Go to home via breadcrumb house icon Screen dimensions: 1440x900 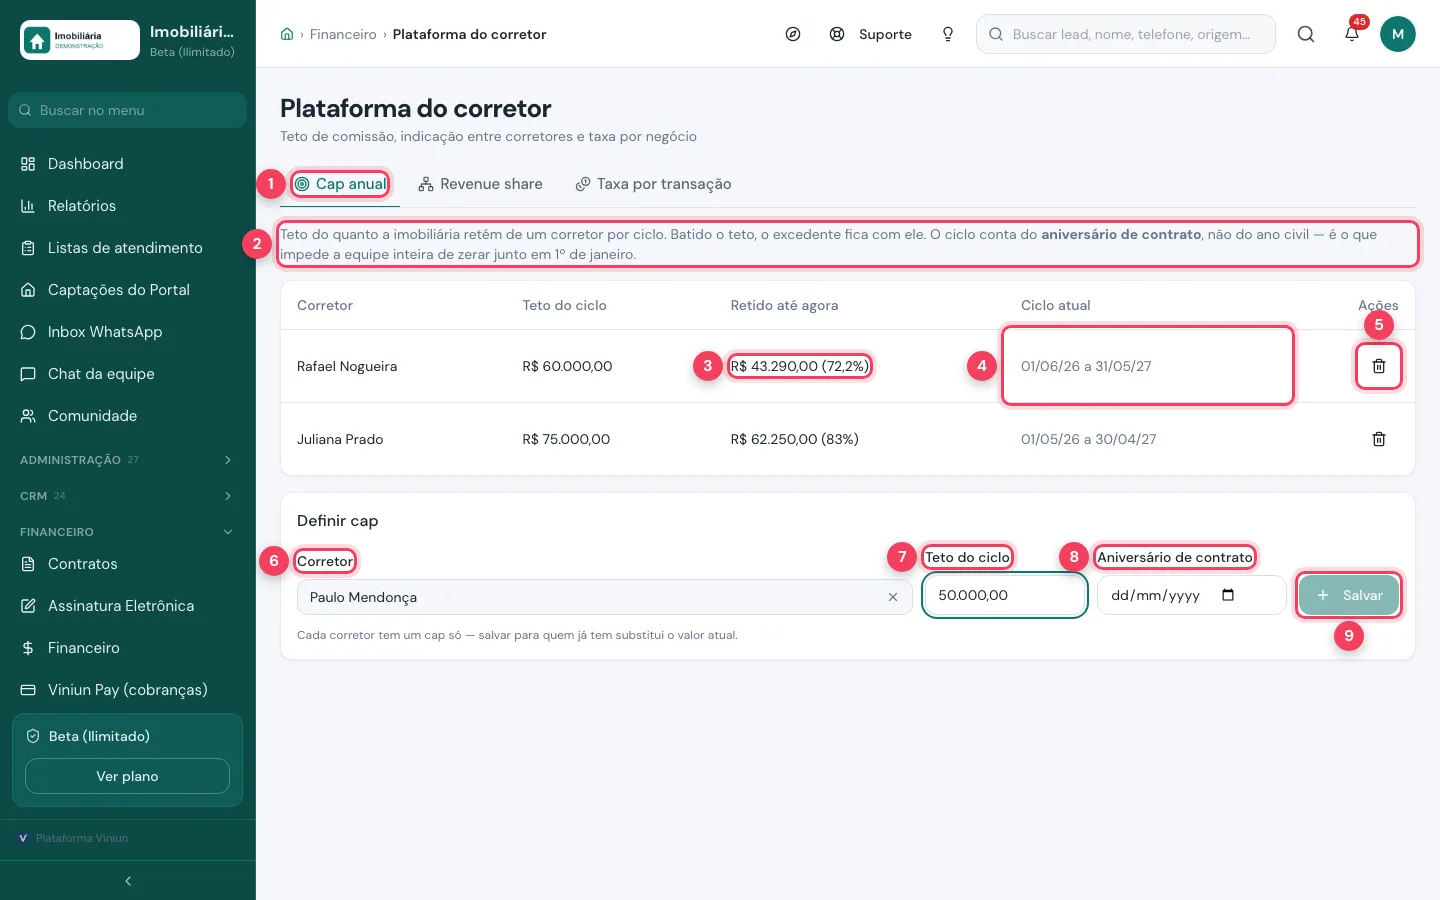click(x=287, y=34)
